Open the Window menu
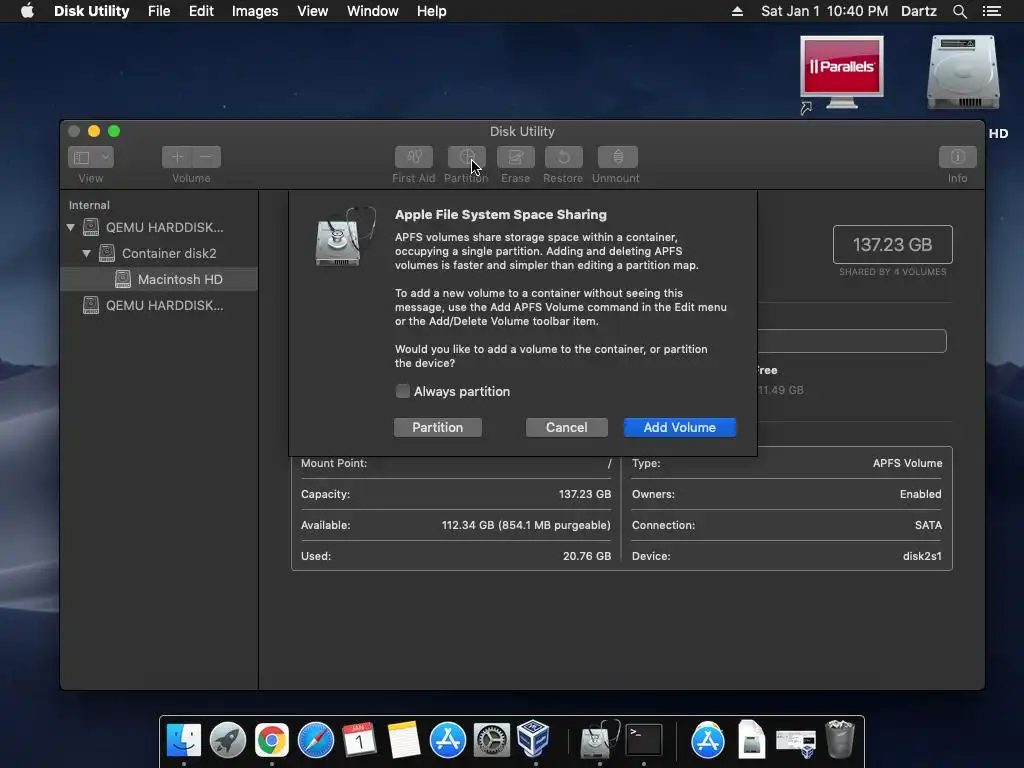This screenshot has width=1024, height=768. [x=372, y=11]
